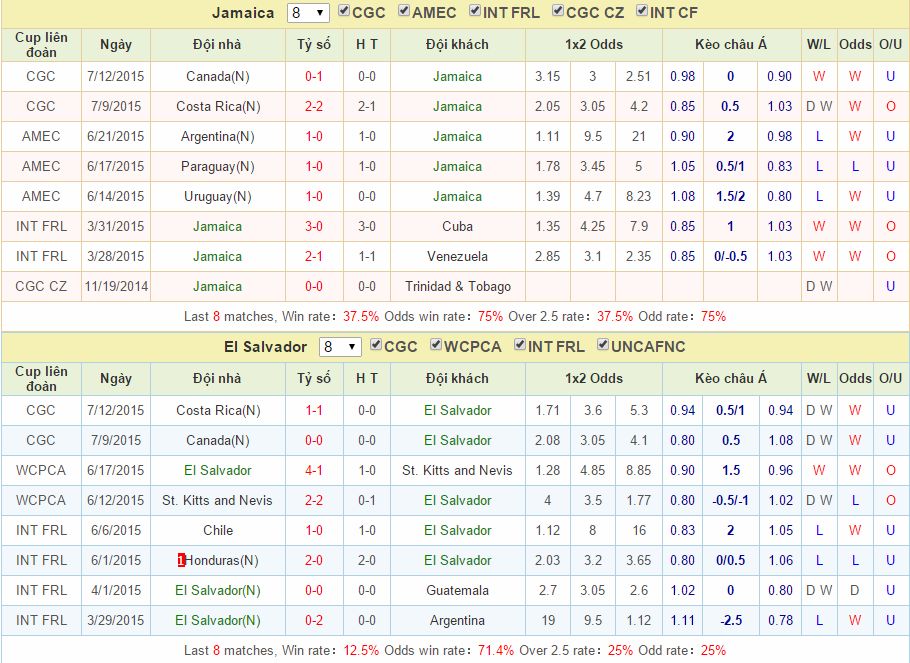This screenshot has width=910, height=663.
Task: Open the 0-2 score of El Salvador vs Argentina
Action: [x=314, y=621]
